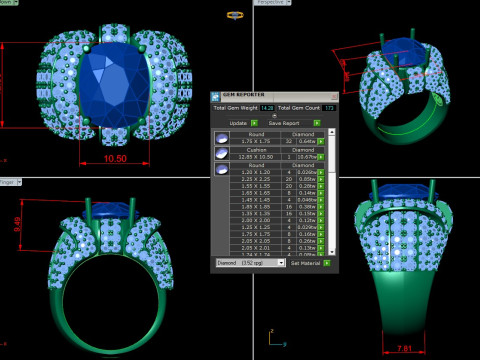This screenshot has width=480, height=360.
Task: Click the Save Report label
Action: click(284, 123)
